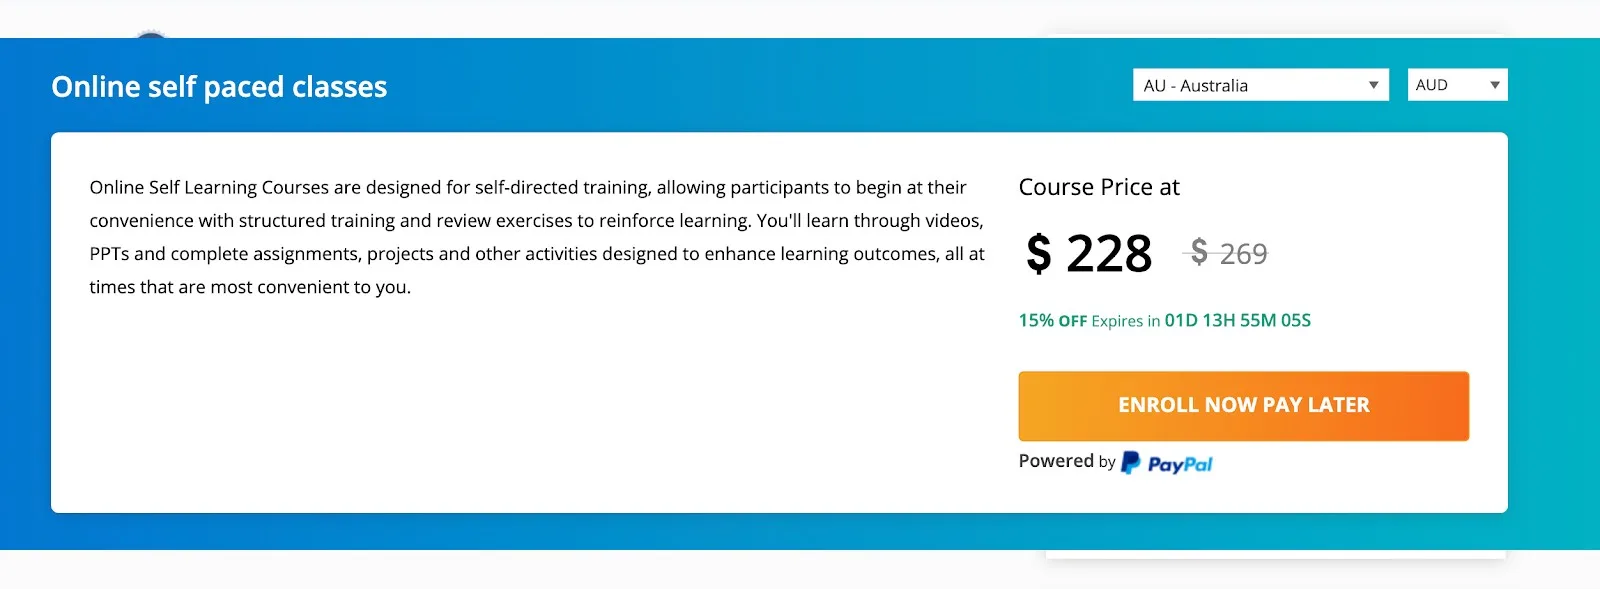Screen dimensions: 1600x589
Task: Click the 15% OFF discount label
Action: (x=1052, y=321)
